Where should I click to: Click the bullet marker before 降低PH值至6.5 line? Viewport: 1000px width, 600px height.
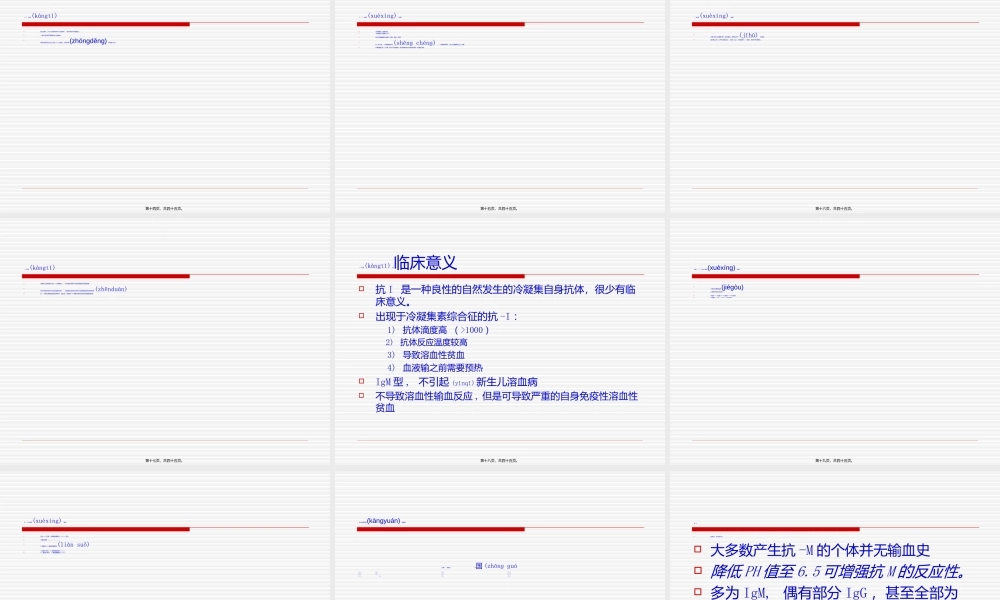[698, 569]
